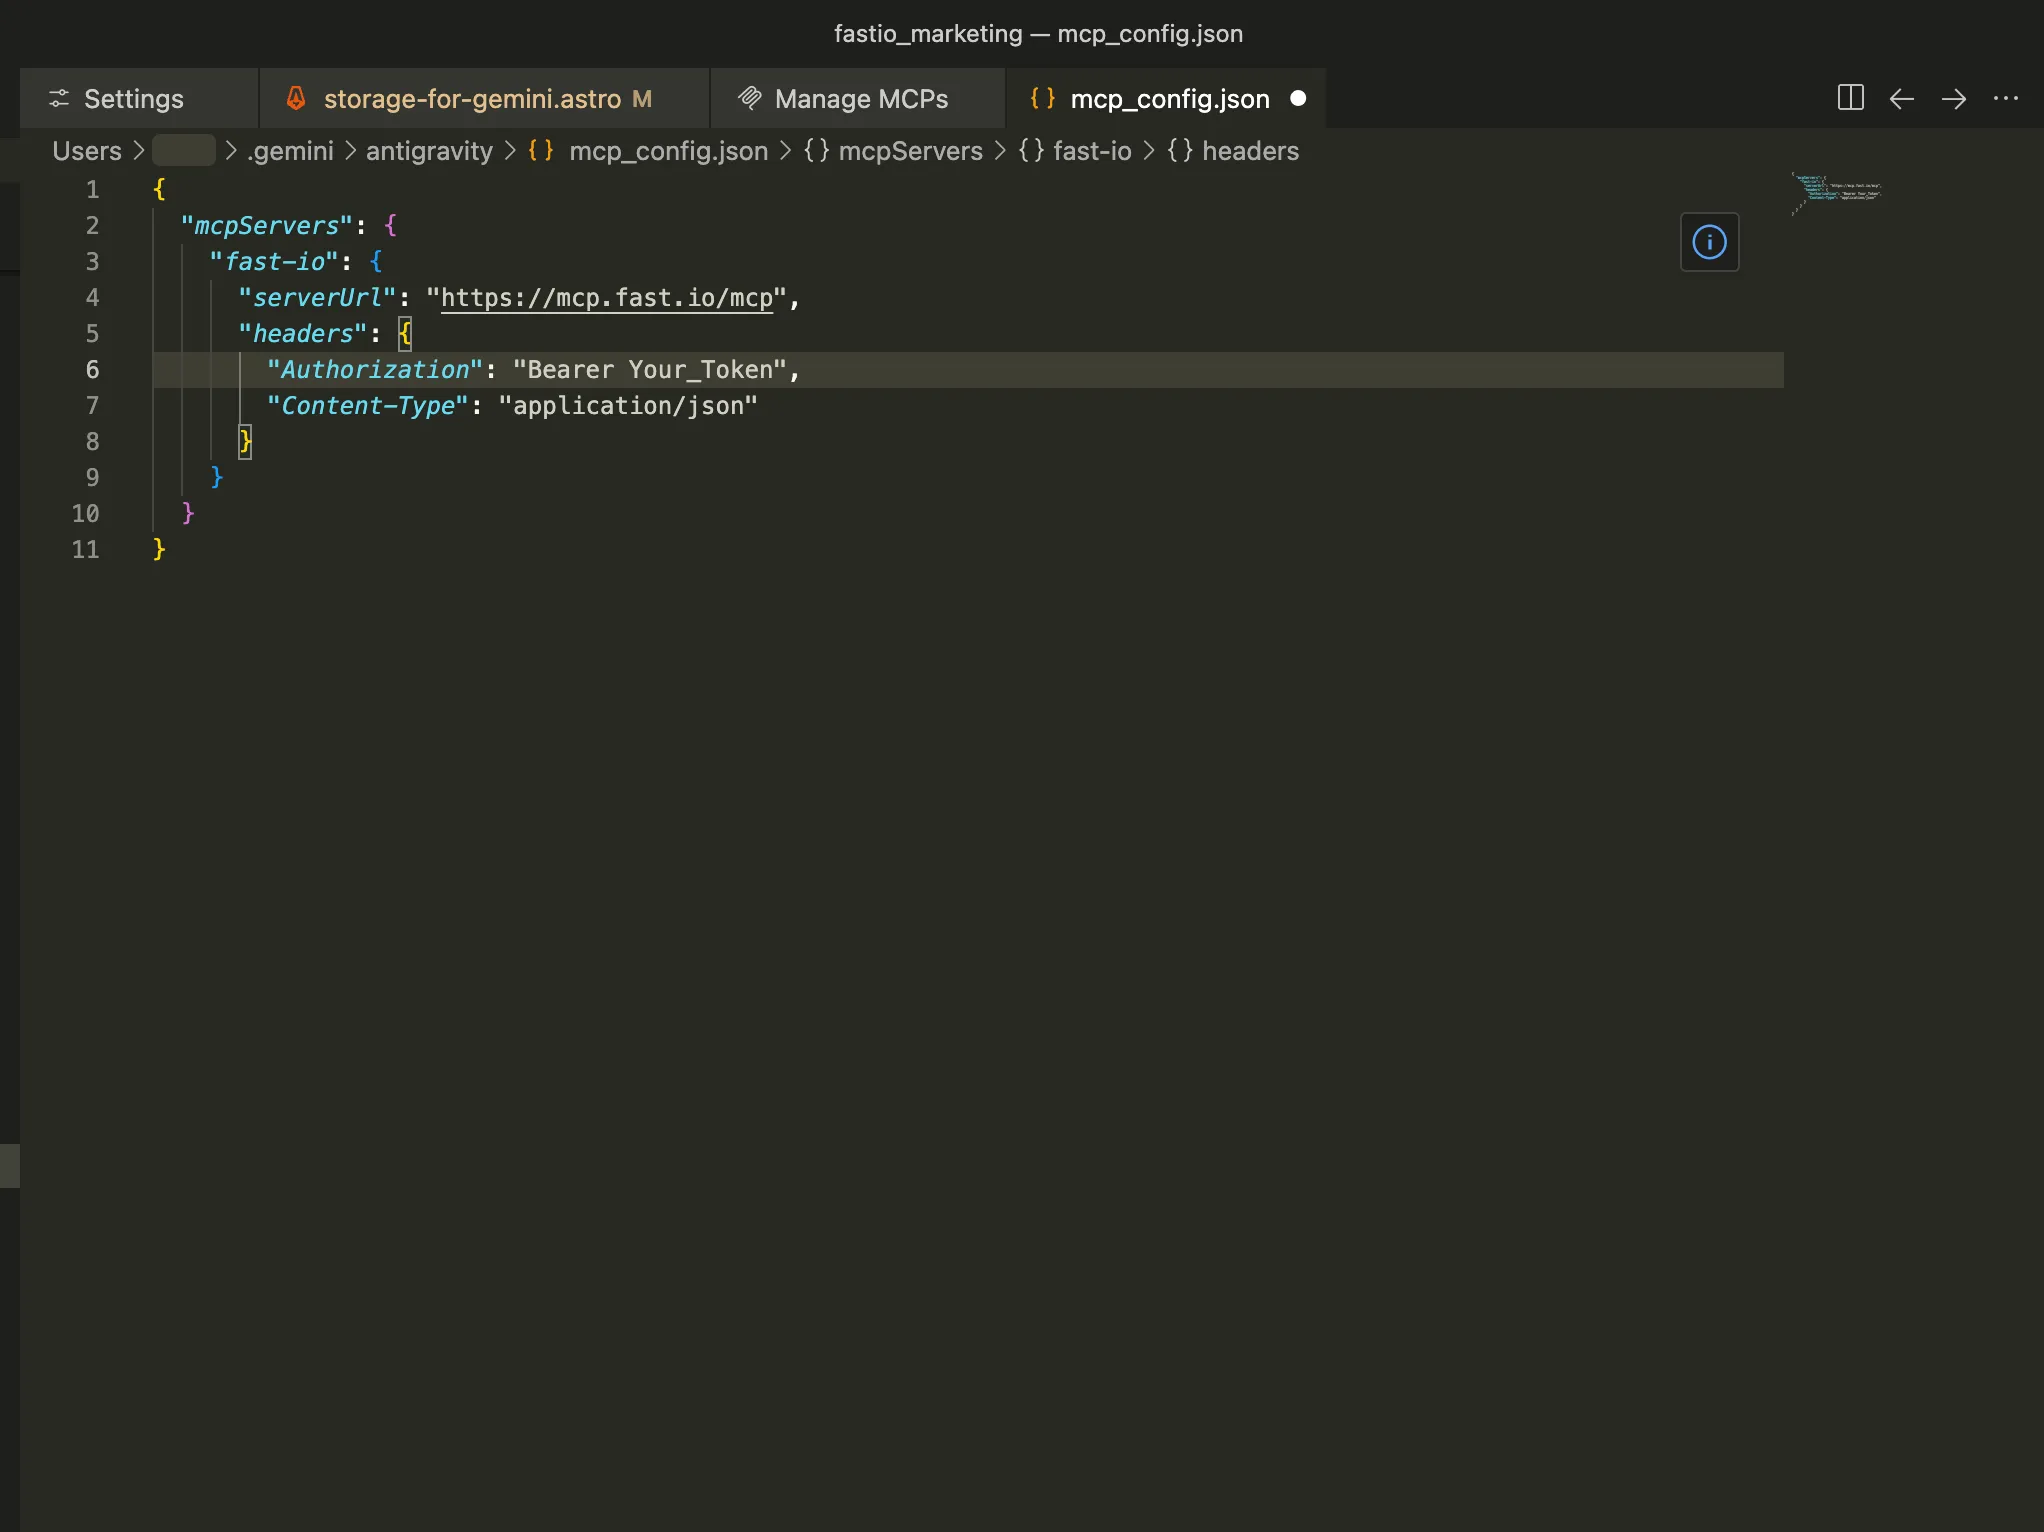Open the ellipsis more-actions menu
The width and height of the screenshot is (2044, 1532).
[x=2008, y=98]
